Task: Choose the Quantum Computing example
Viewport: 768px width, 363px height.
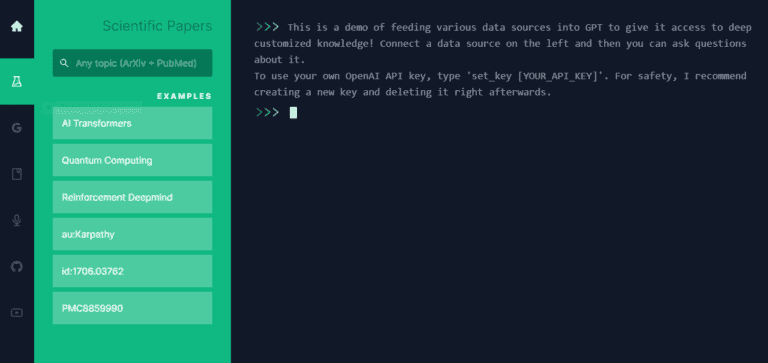Action: click(132, 160)
